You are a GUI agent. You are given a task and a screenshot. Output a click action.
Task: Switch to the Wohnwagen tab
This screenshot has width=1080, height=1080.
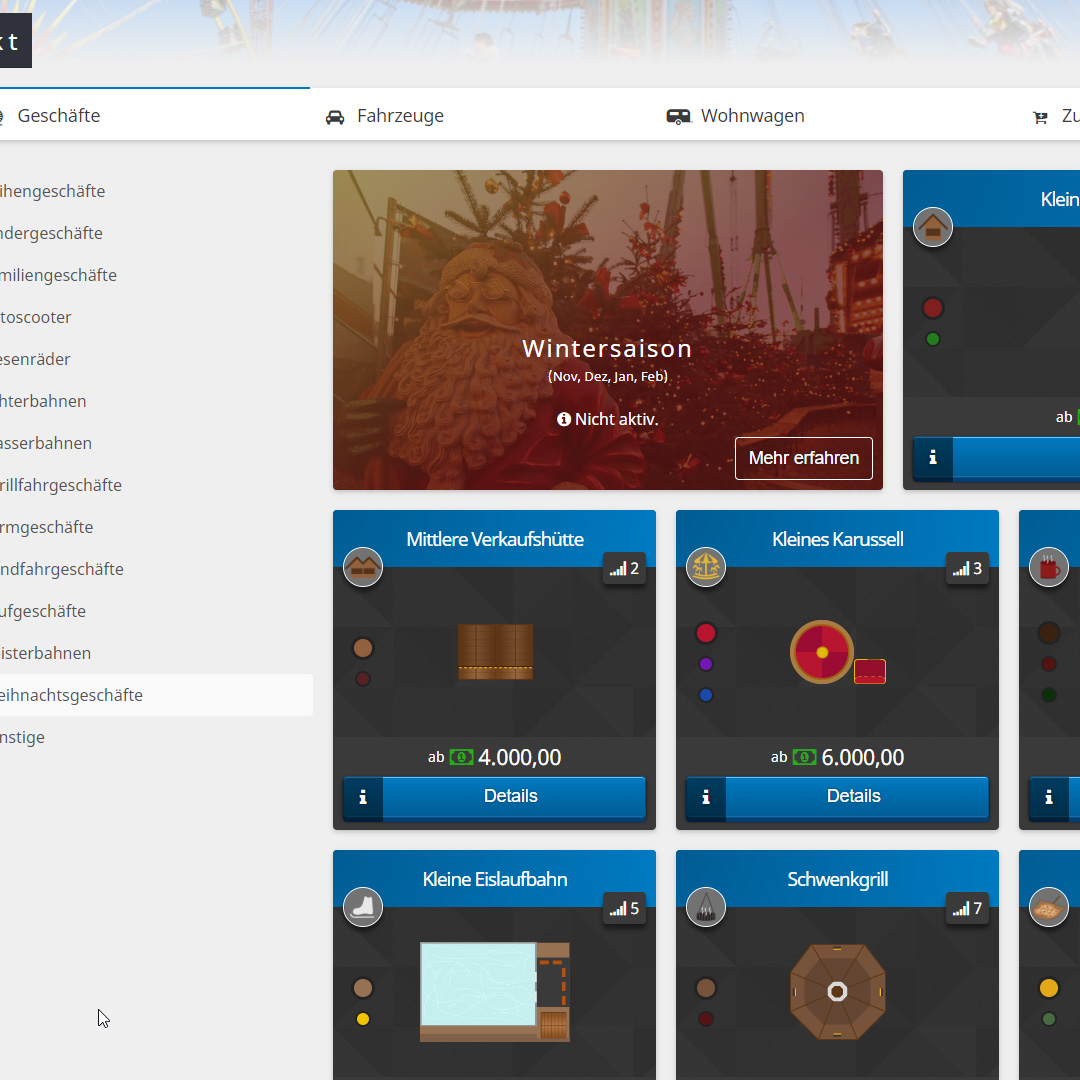(x=736, y=116)
